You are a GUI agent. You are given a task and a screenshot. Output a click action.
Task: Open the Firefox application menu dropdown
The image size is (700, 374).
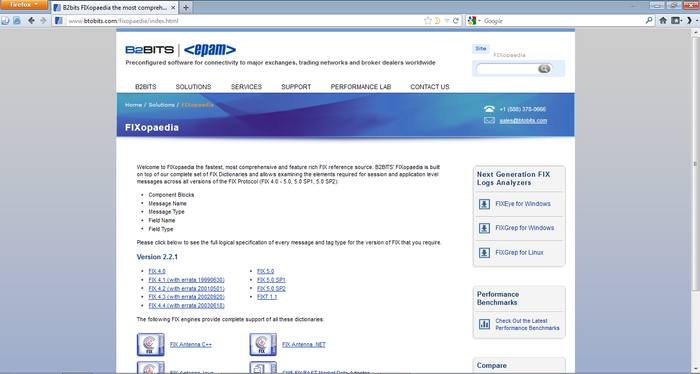[24, 5]
